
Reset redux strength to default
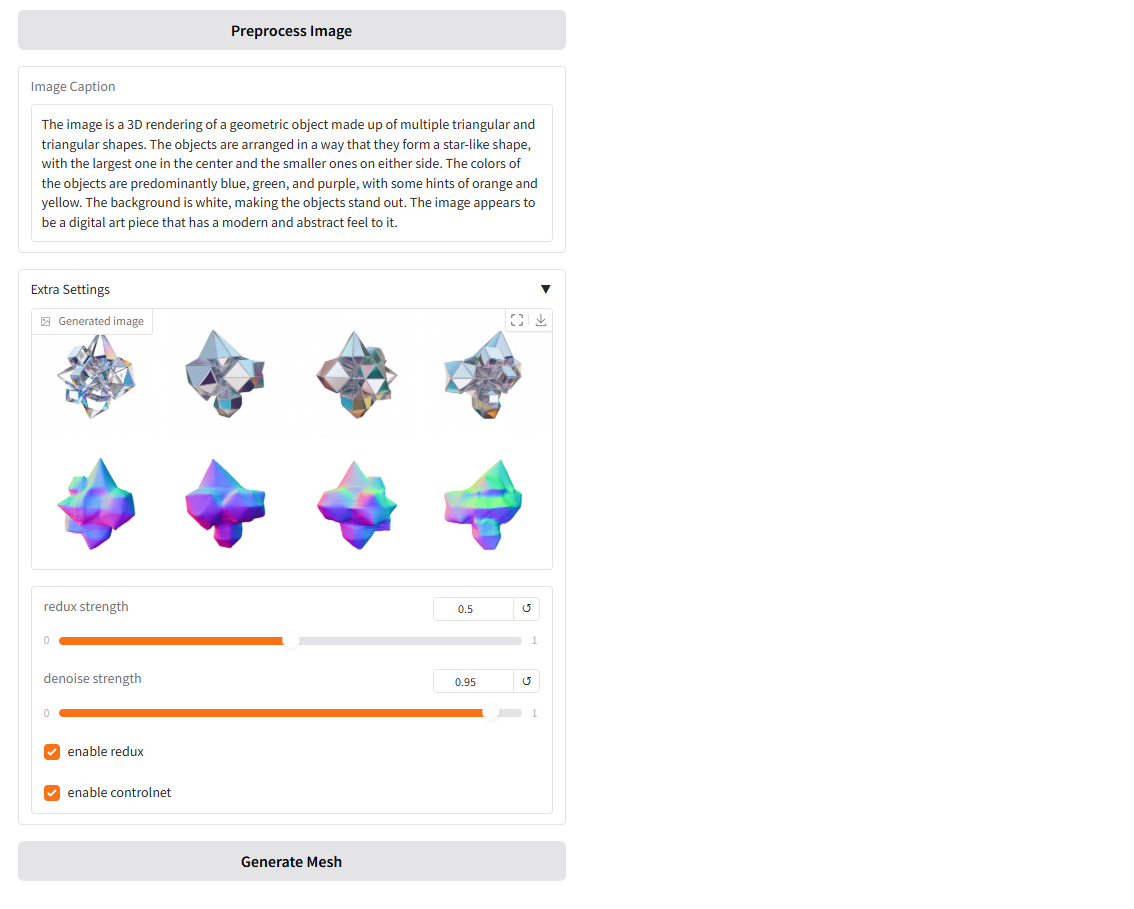coord(526,609)
